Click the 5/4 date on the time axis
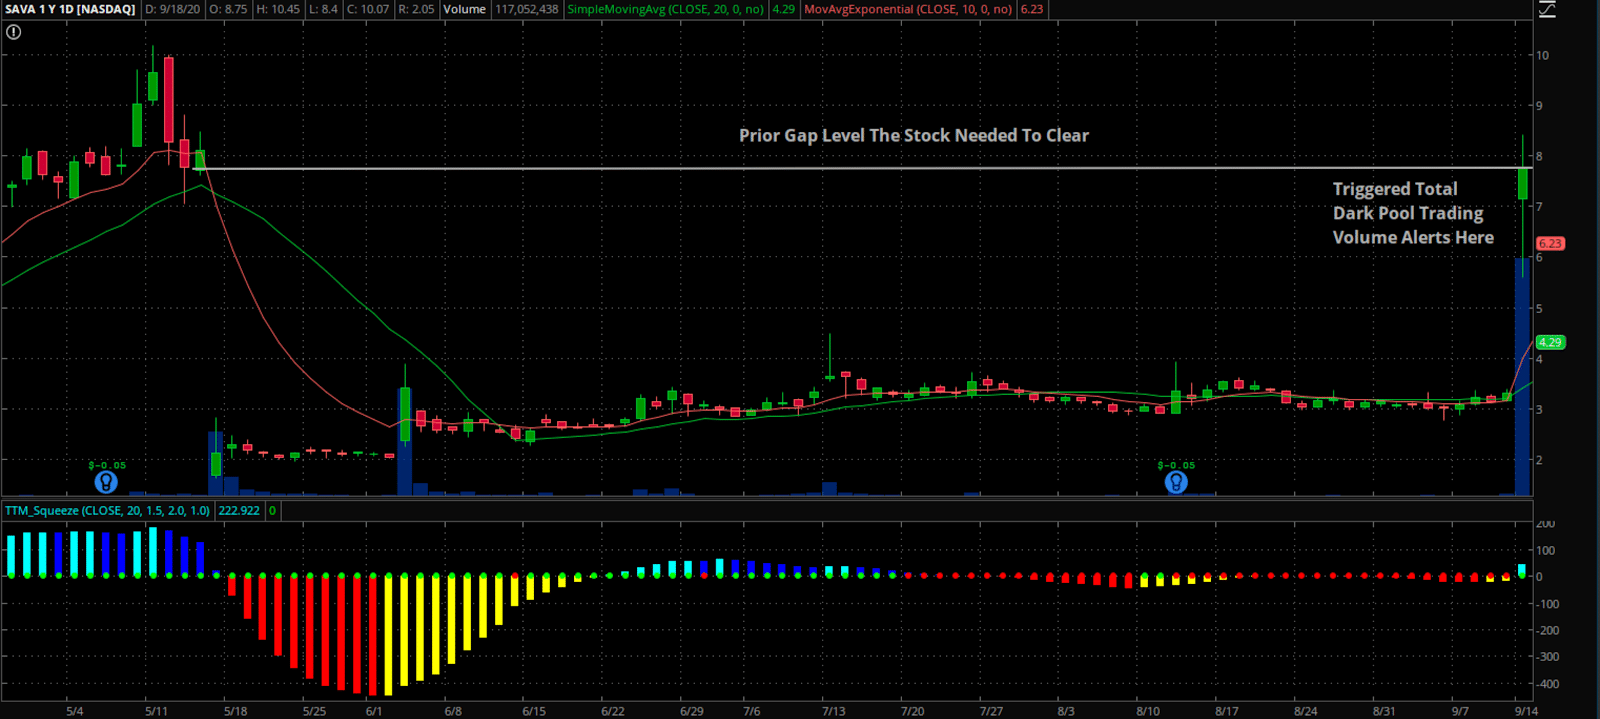1600x719 pixels. [75, 711]
